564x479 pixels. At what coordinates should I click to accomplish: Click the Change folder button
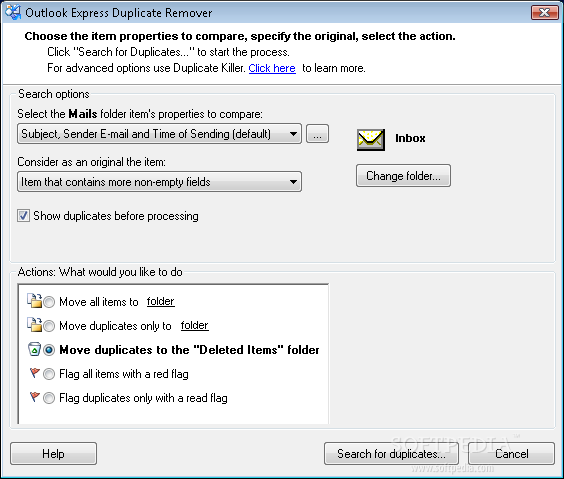403,176
